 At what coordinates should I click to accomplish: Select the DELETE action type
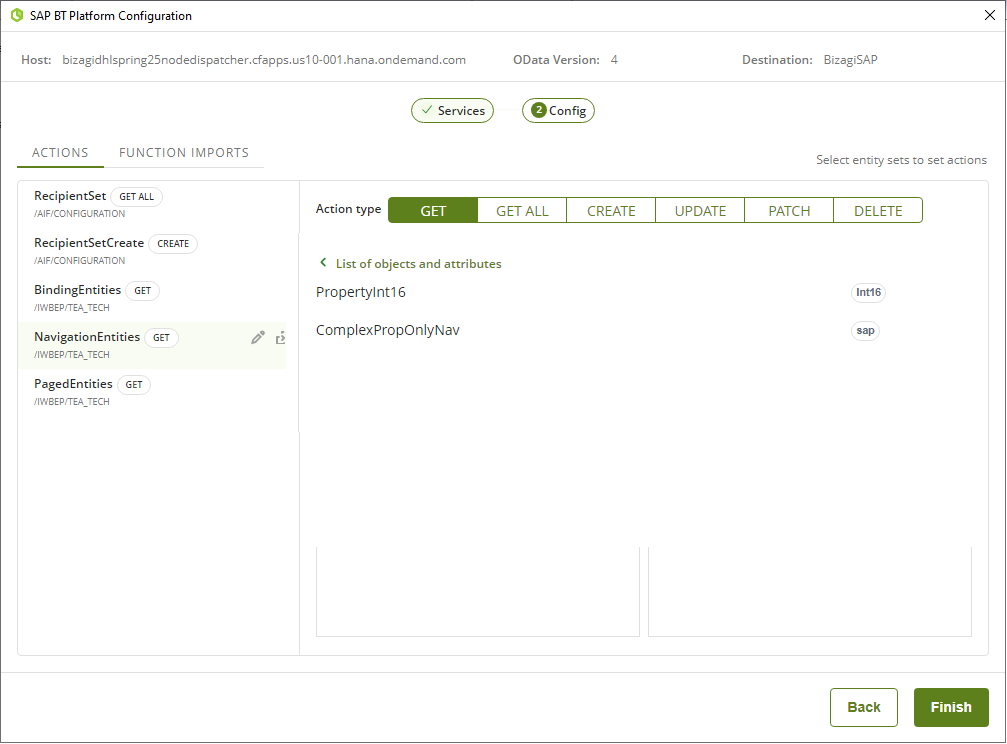point(878,210)
